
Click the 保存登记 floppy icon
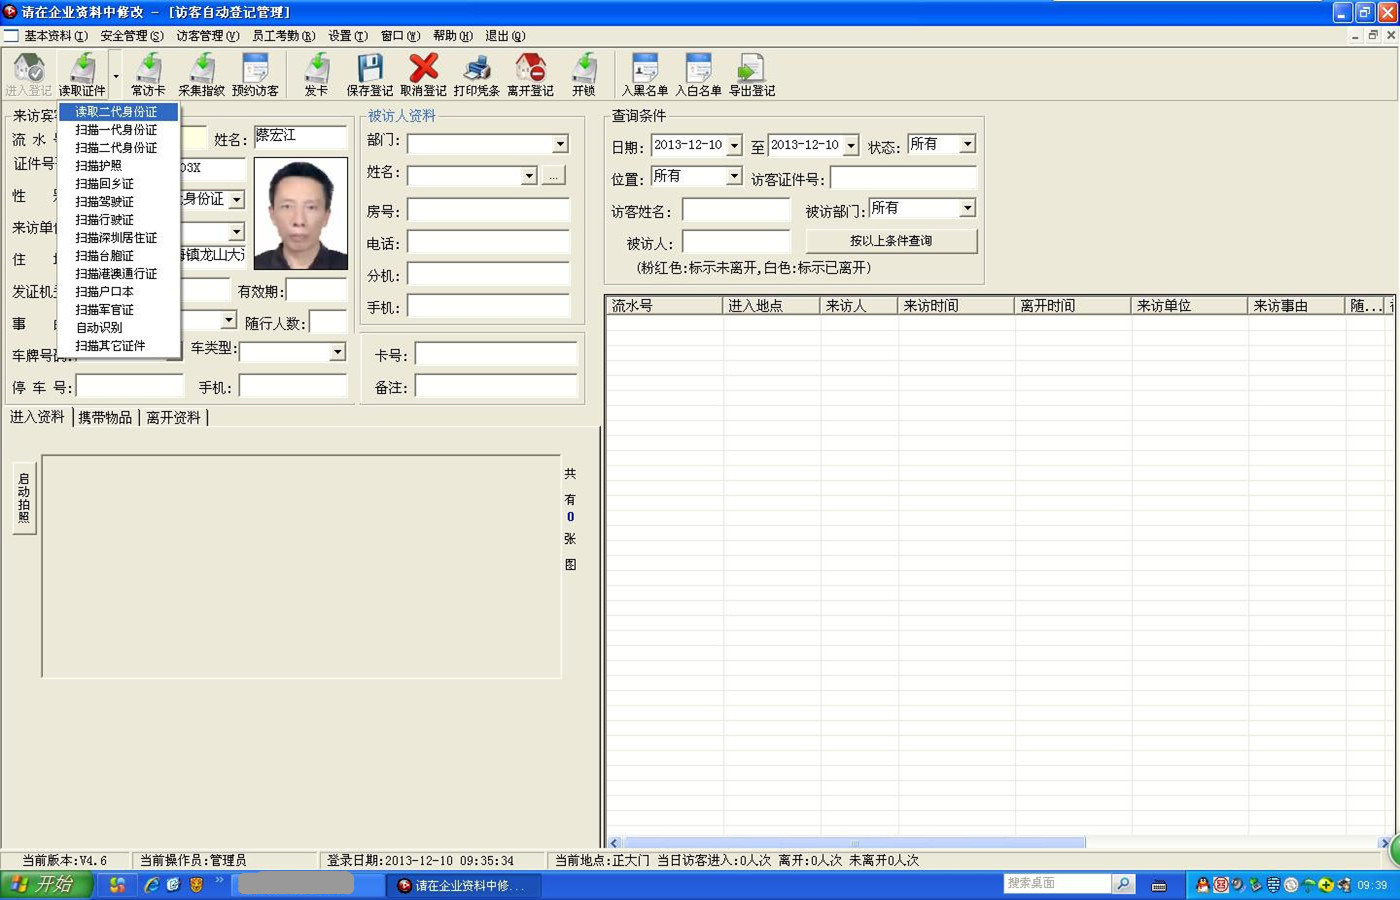(x=369, y=75)
